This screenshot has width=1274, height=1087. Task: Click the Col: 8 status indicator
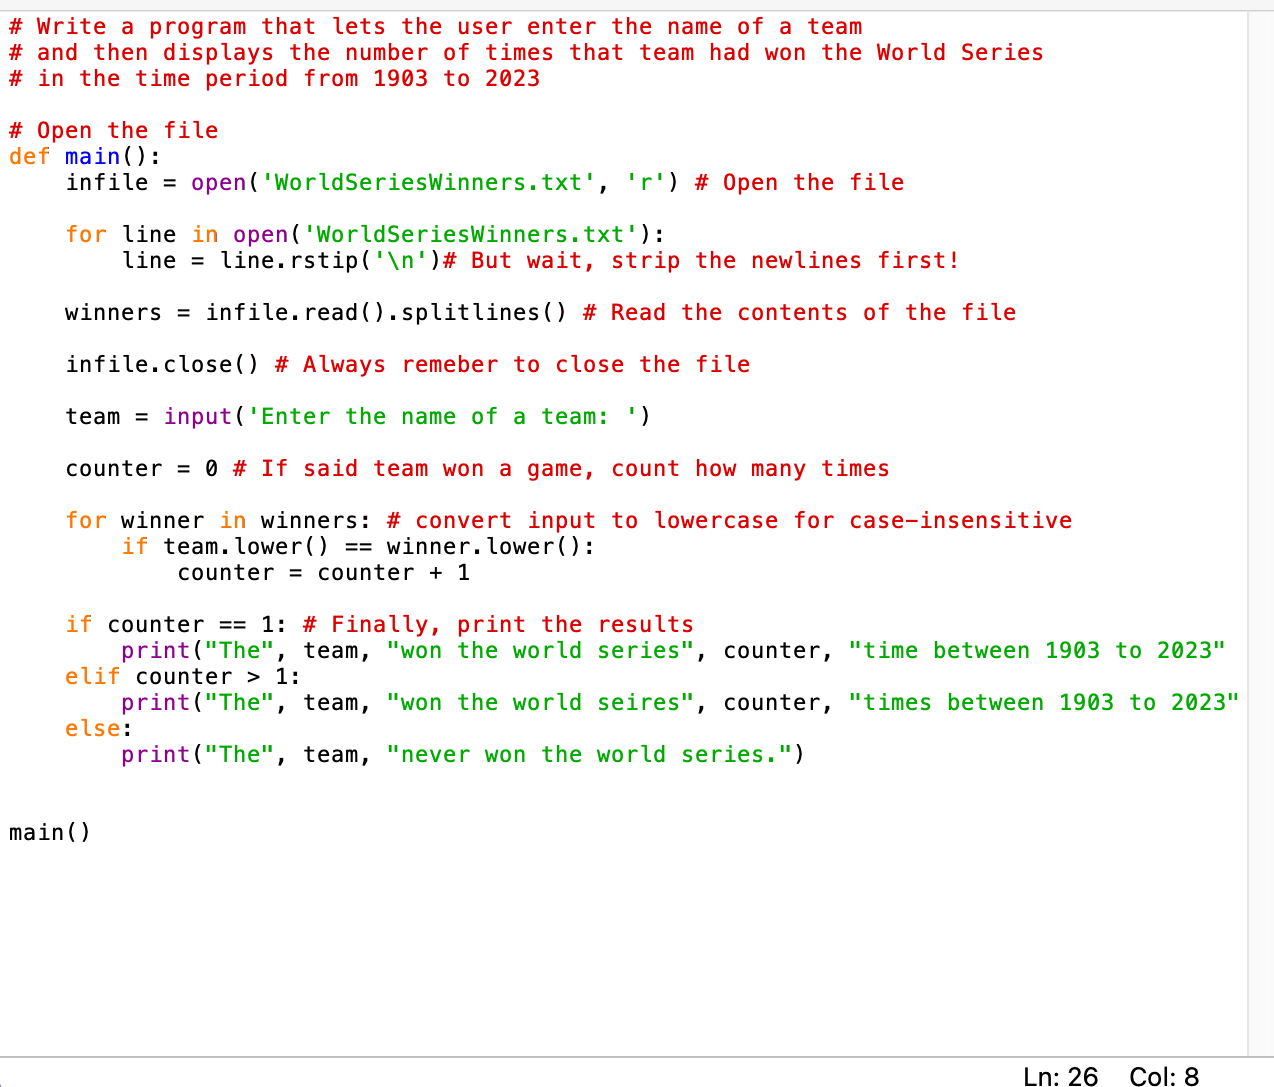[x=1165, y=1076]
